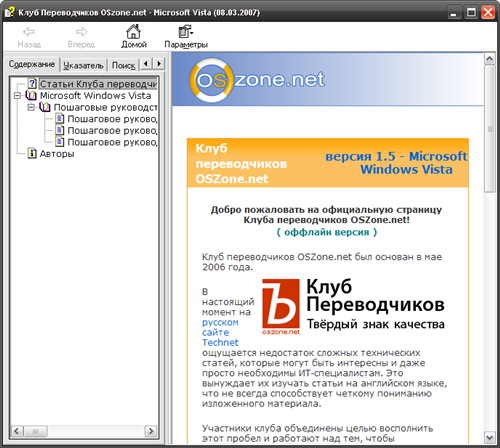This screenshot has height=448, width=500.
Task: Click the tree horizontal scrollbar thumb
Action: pyautogui.click(x=35, y=431)
